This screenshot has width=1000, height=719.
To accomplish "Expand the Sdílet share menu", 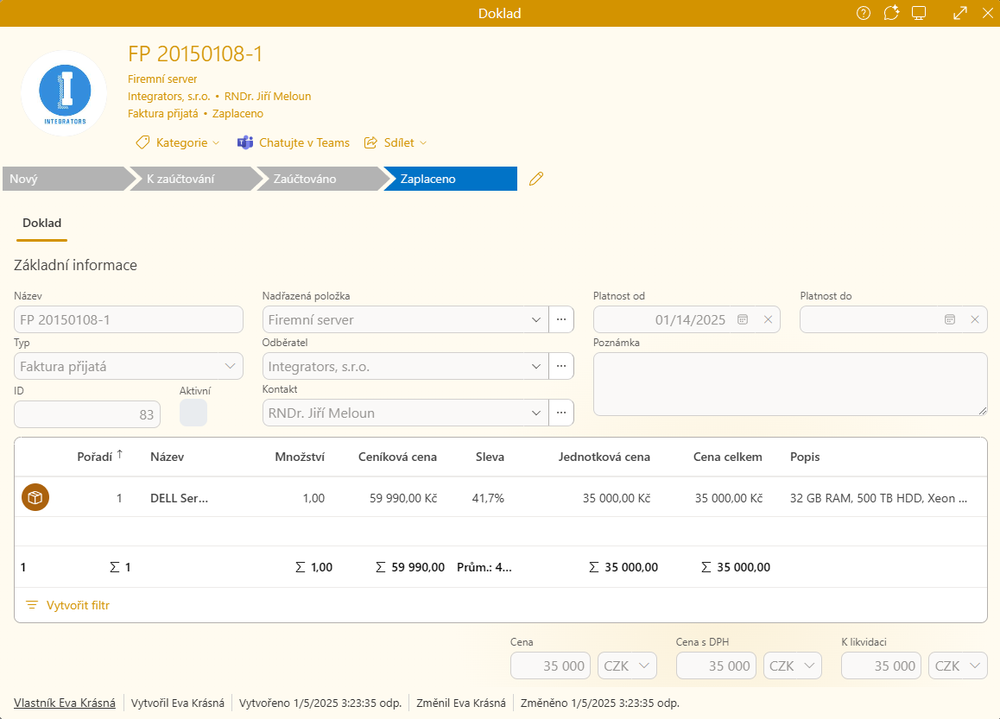I will [396, 143].
